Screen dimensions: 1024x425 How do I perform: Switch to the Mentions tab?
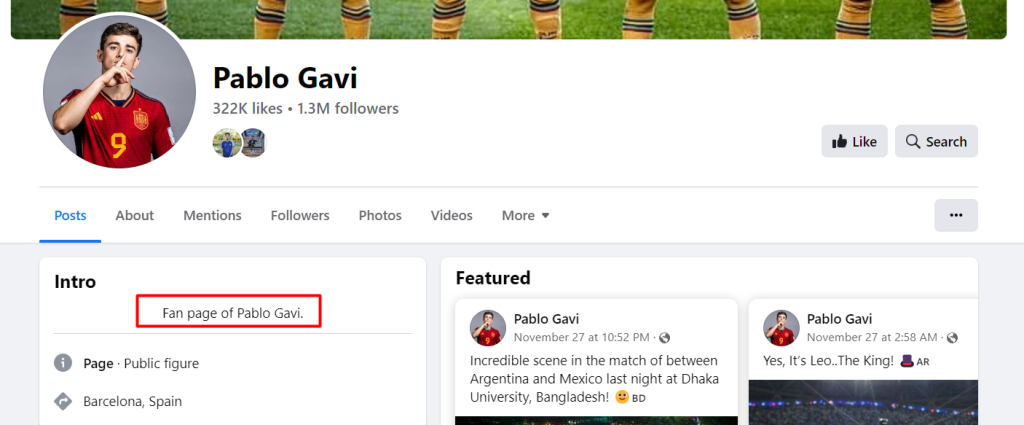[x=212, y=215]
